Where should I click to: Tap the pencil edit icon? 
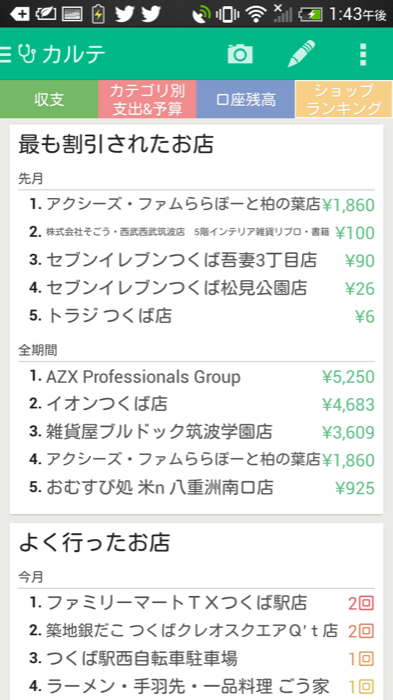tap(301, 54)
